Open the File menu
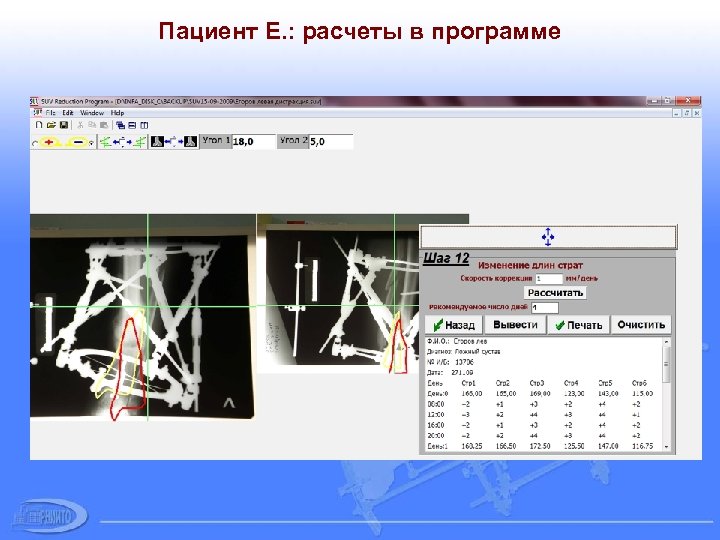The width and height of the screenshot is (720, 540). 51,112
